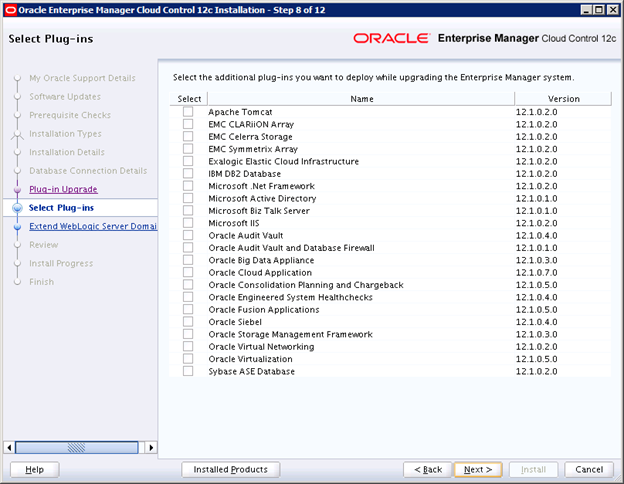Viewport: 624px width, 484px height.
Task: Proceed with the Next button
Action: pos(478,470)
